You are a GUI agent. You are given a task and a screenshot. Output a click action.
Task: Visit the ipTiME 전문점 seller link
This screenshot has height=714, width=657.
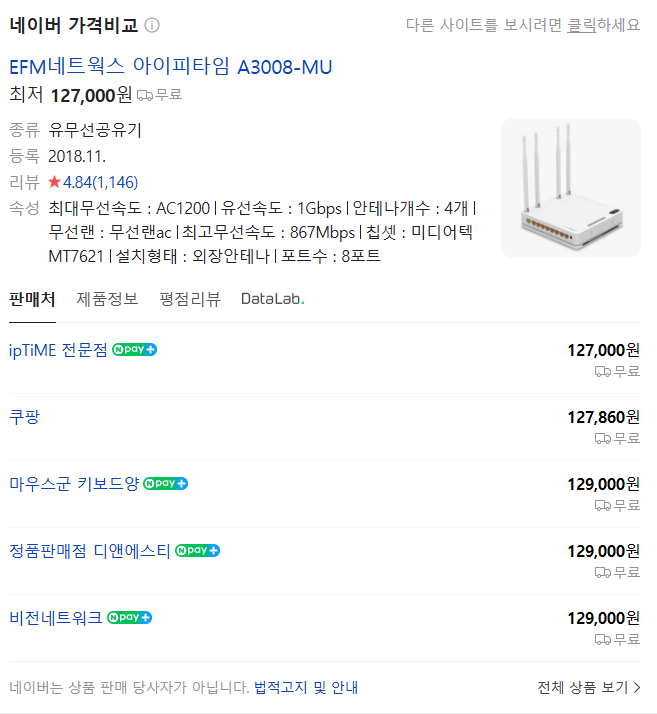(58, 350)
